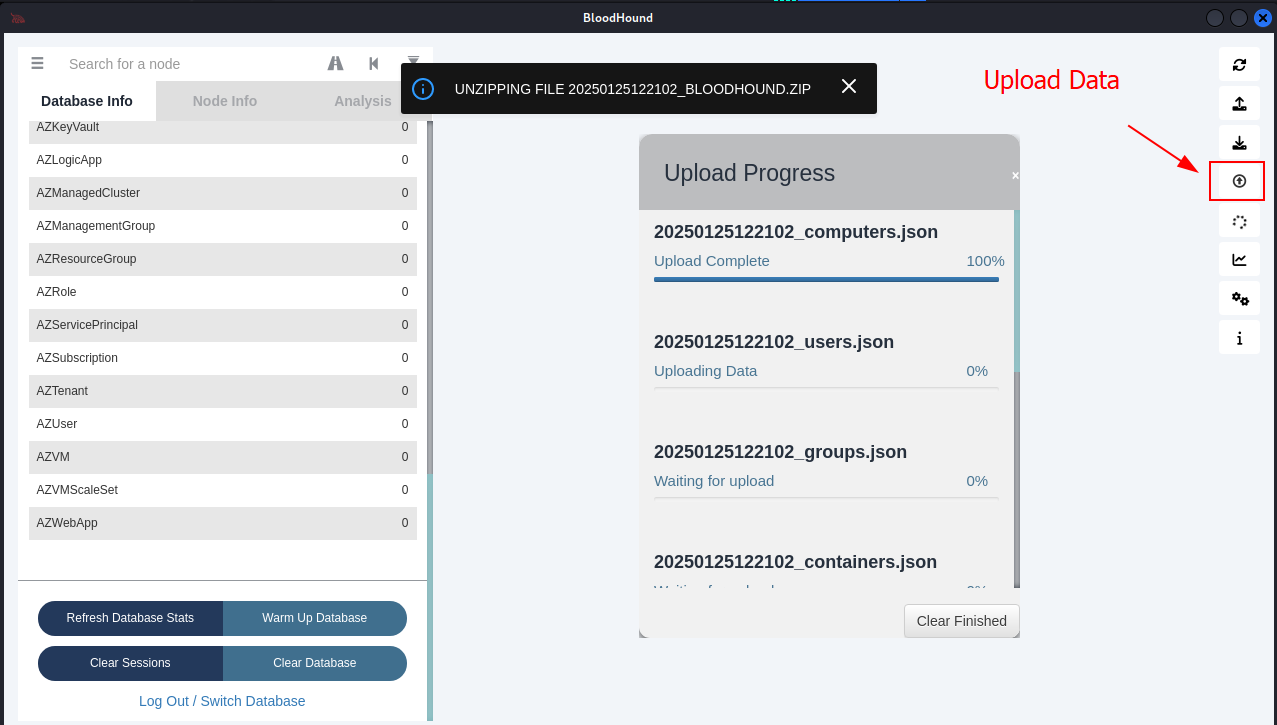Select the AZTenant row
The image size is (1277, 725).
pyautogui.click(x=223, y=391)
